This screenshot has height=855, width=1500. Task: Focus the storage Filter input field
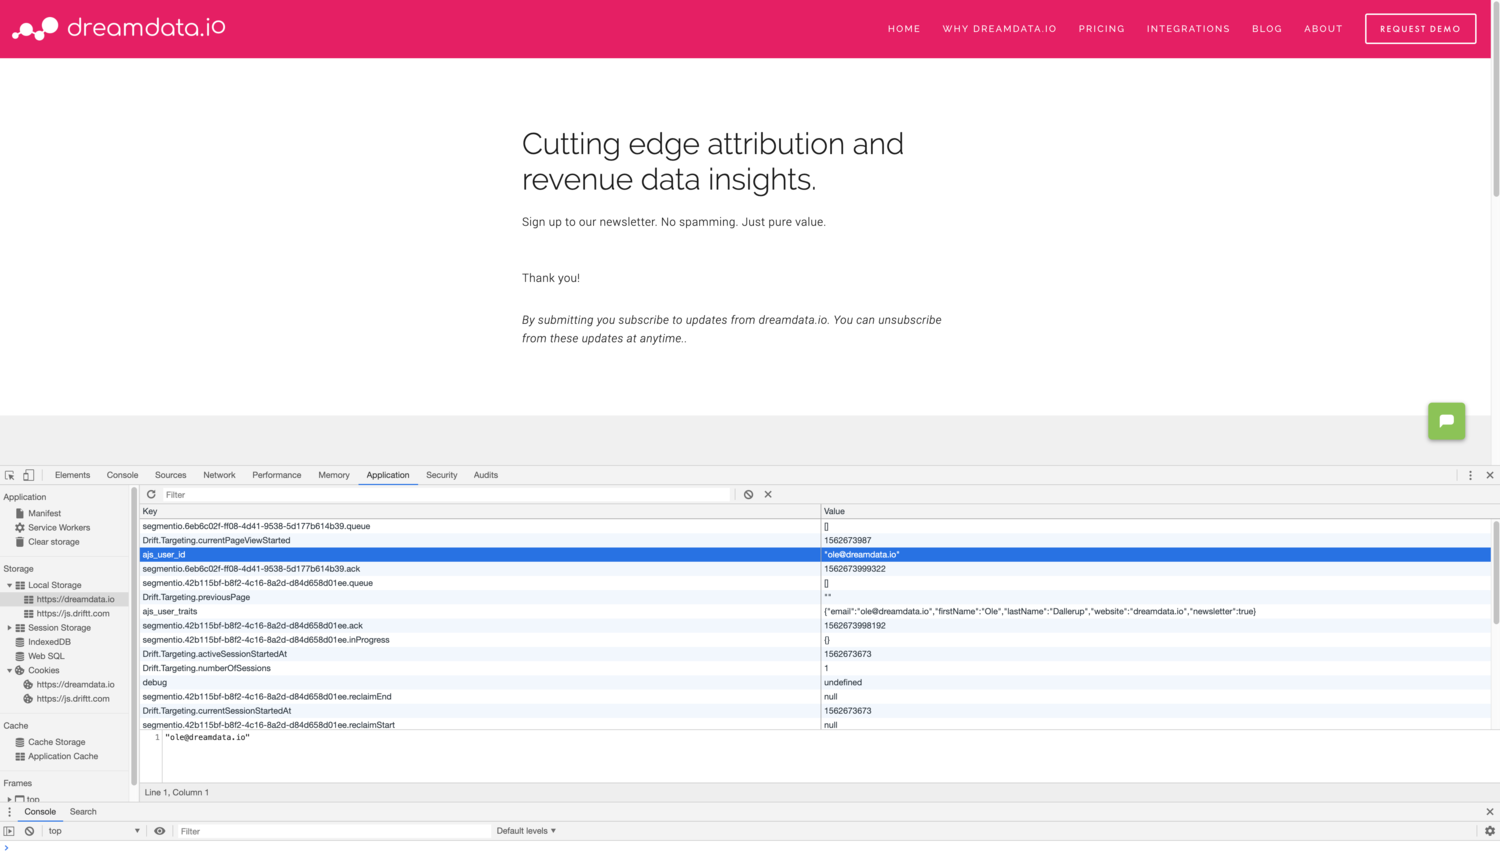pos(447,494)
